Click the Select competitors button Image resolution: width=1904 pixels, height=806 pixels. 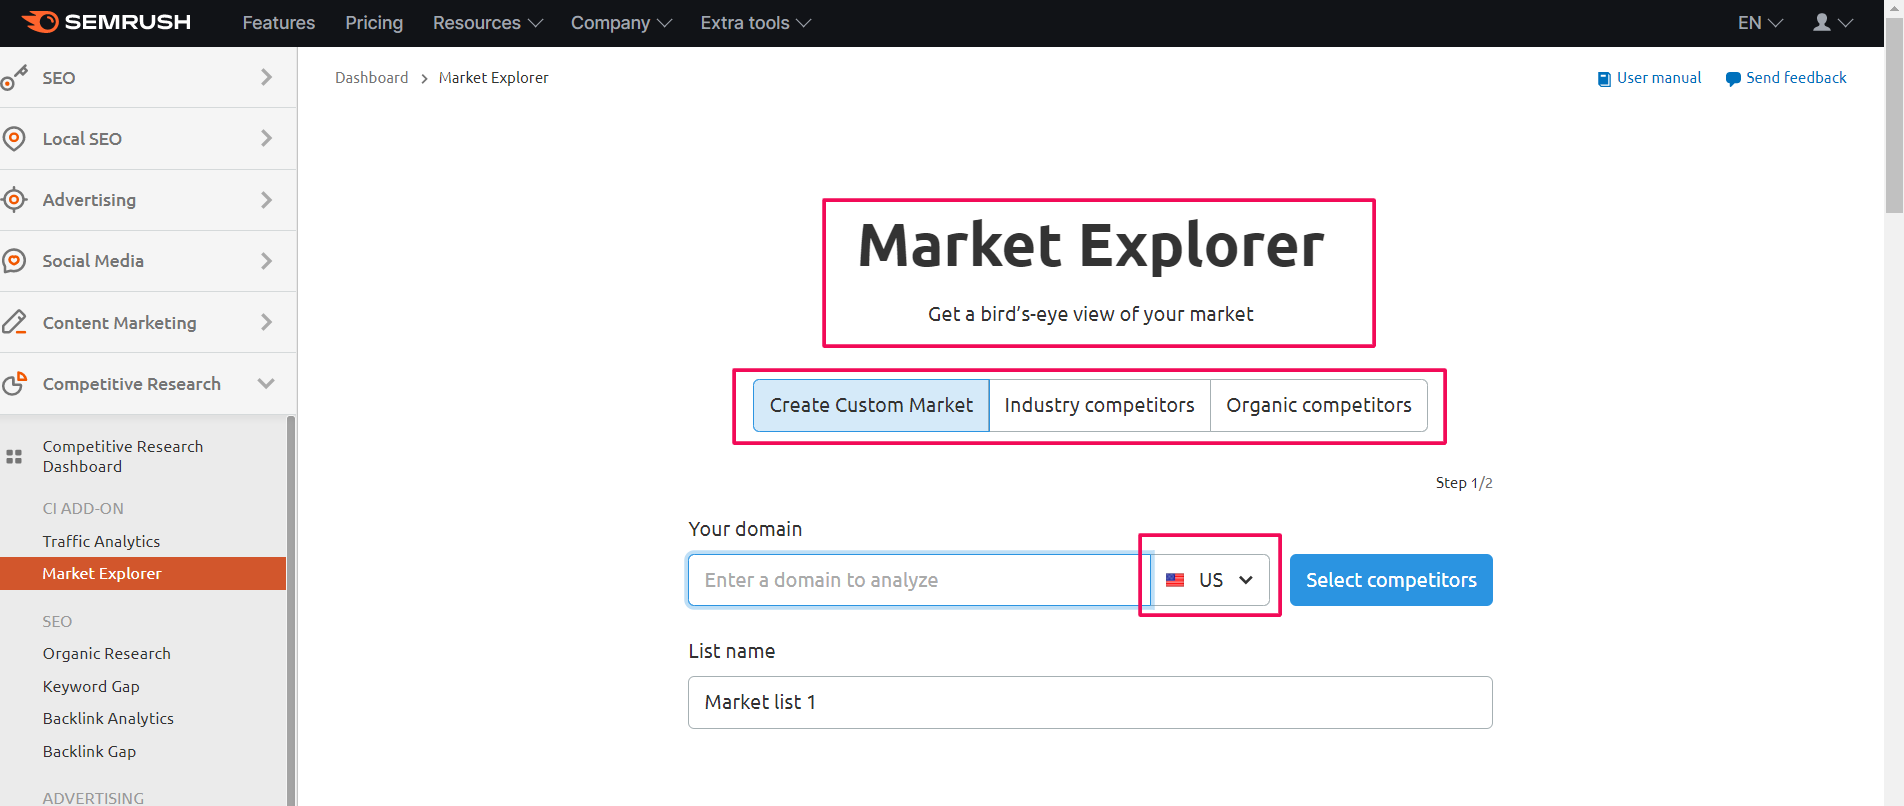point(1391,580)
